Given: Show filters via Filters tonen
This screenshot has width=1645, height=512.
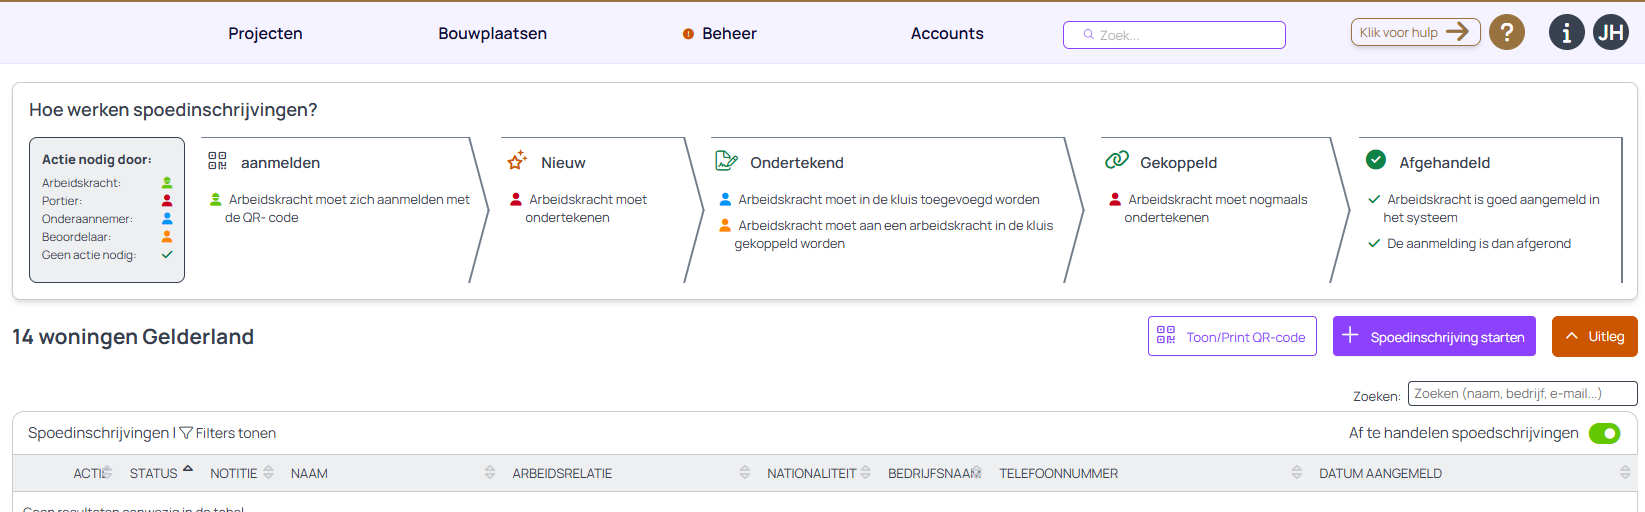Looking at the screenshot, I should point(235,433).
